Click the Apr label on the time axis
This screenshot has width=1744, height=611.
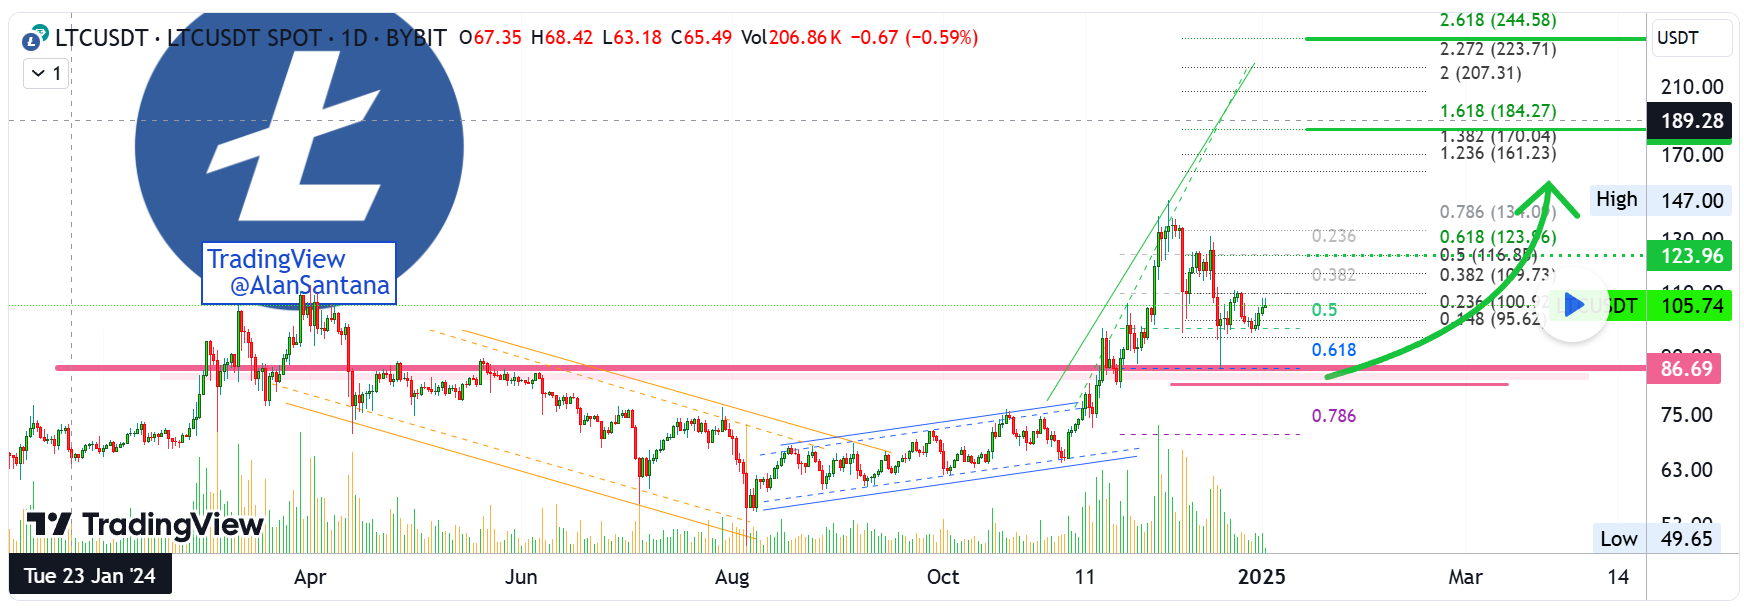(310, 577)
